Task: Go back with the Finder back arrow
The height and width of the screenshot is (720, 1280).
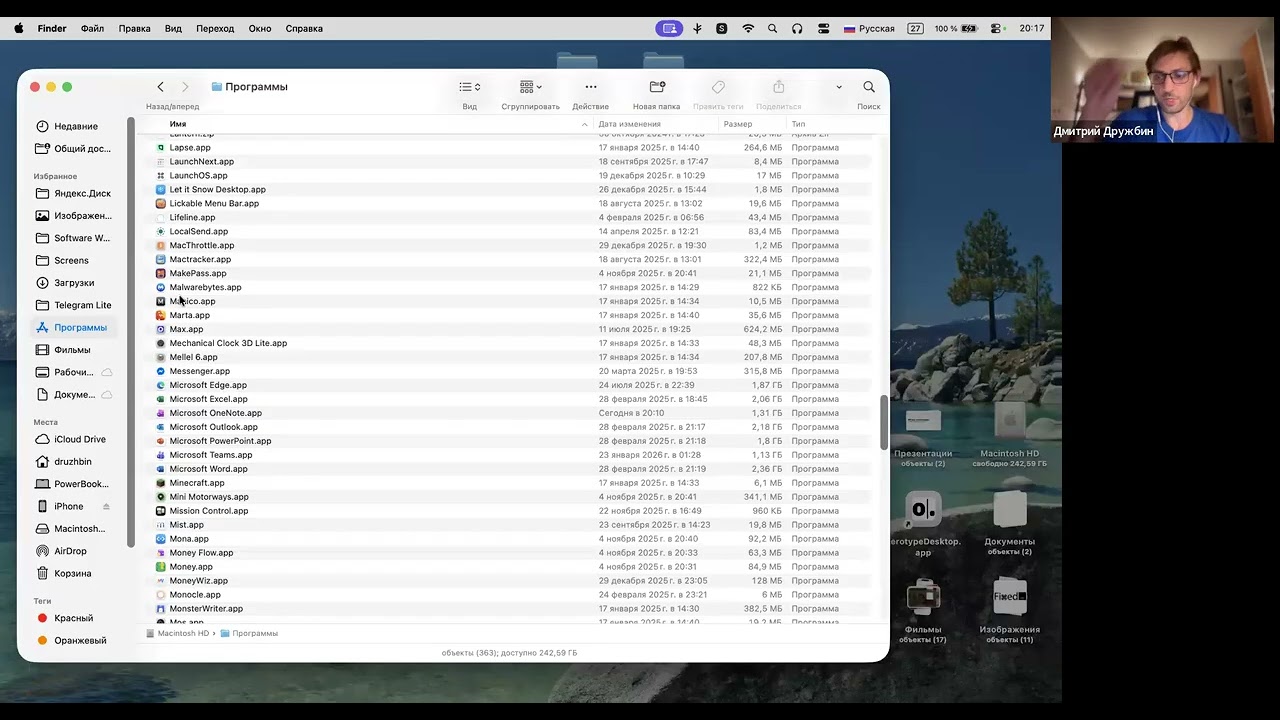Action: (x=160, y=87)
